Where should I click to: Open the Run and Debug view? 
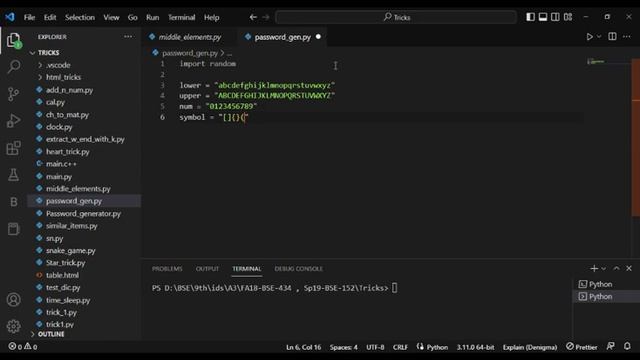tap(13, 121)
